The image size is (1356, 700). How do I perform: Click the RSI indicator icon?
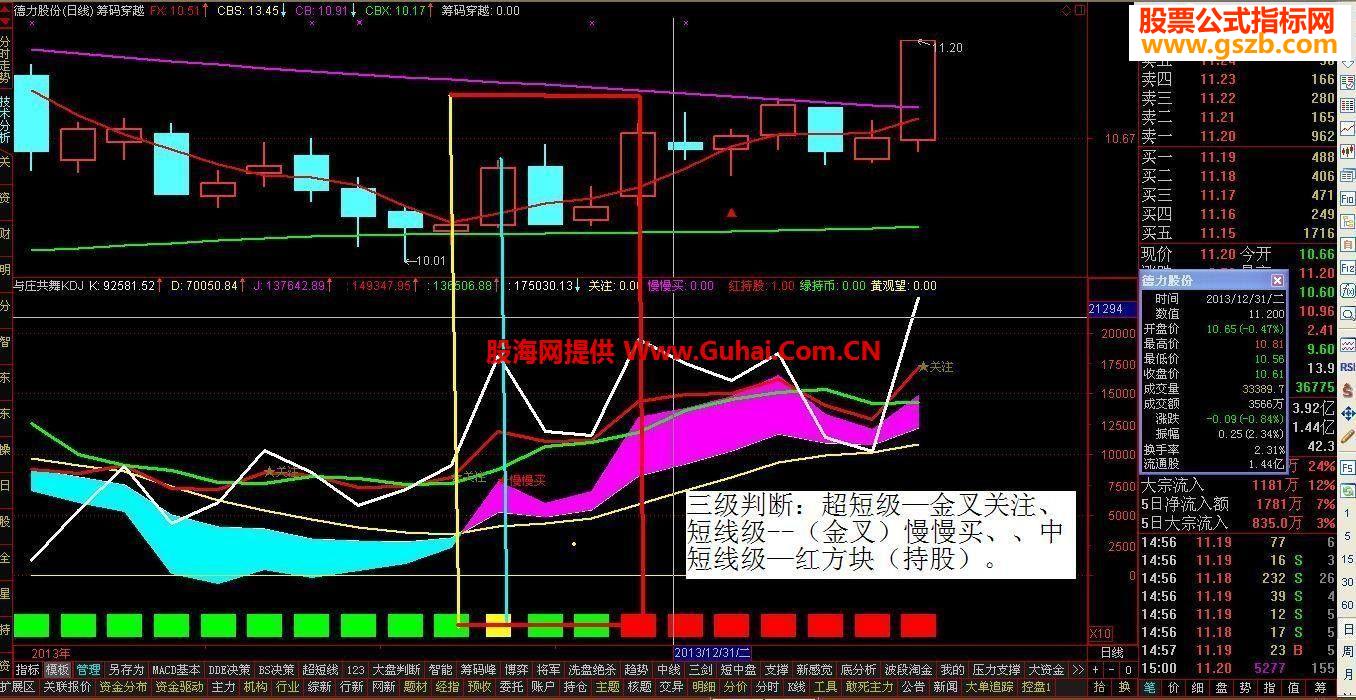[x=1347, y=367]
